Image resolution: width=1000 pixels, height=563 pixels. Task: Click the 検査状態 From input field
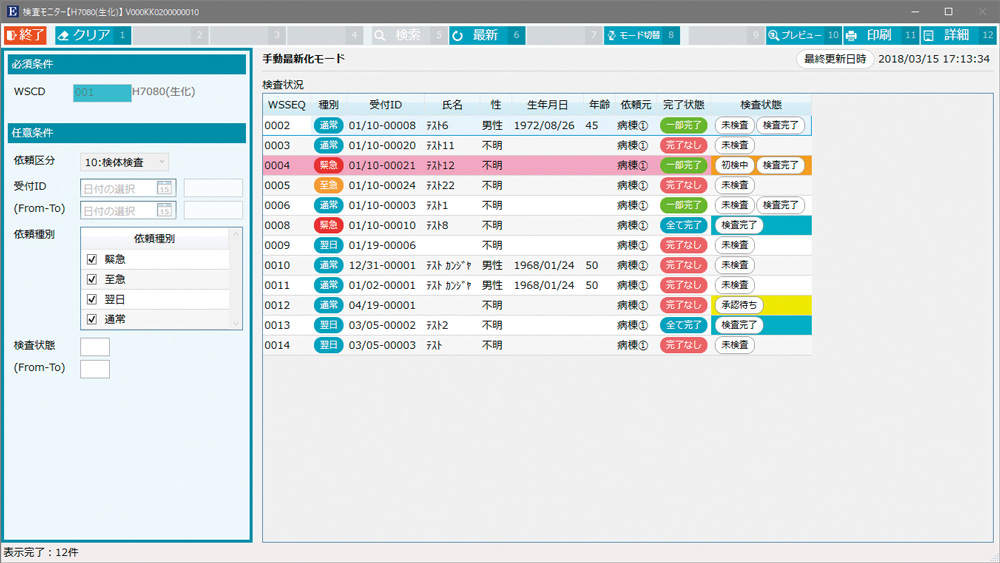pyautogui.click(x=94, y=347)
